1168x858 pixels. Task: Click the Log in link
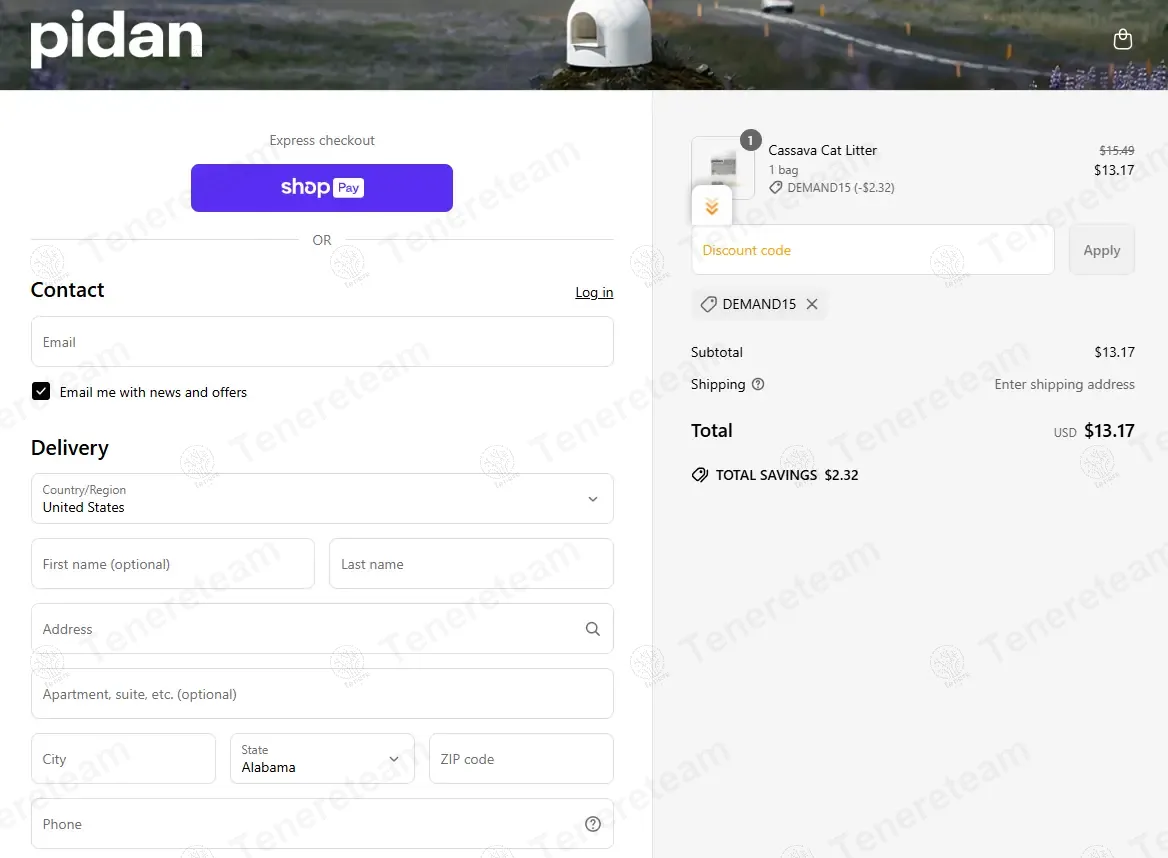tap(594, 292)
